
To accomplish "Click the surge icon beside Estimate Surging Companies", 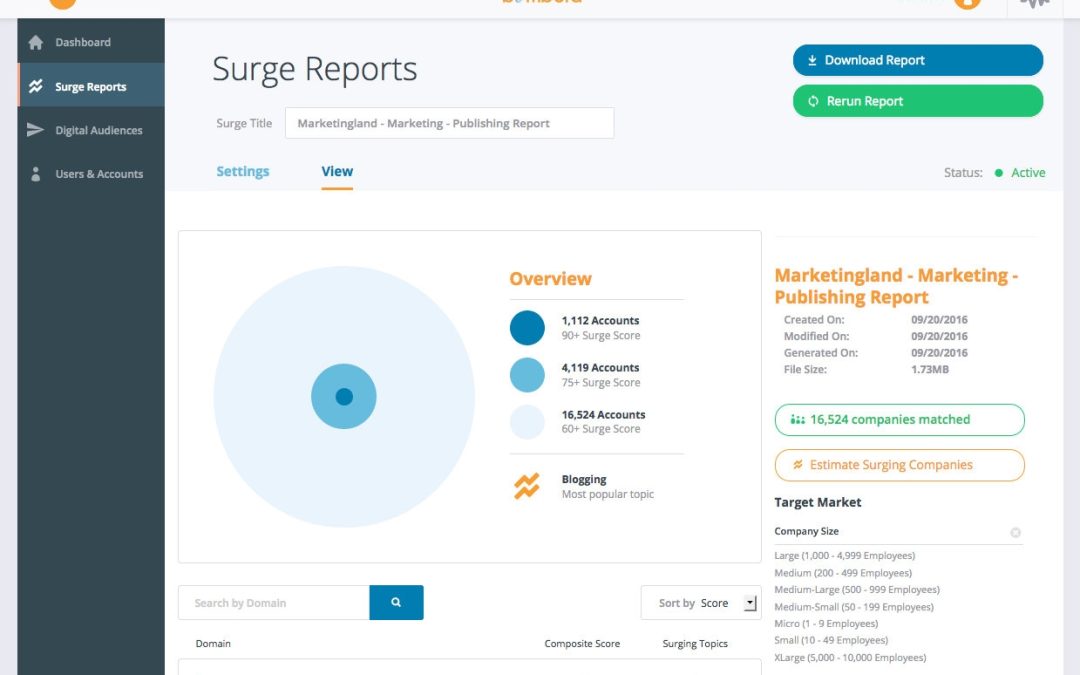I will 798,465.
